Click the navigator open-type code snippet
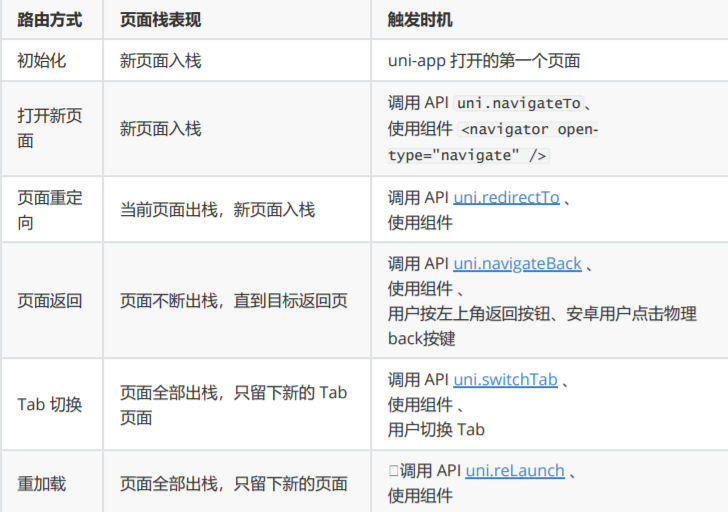 [493, 142]
